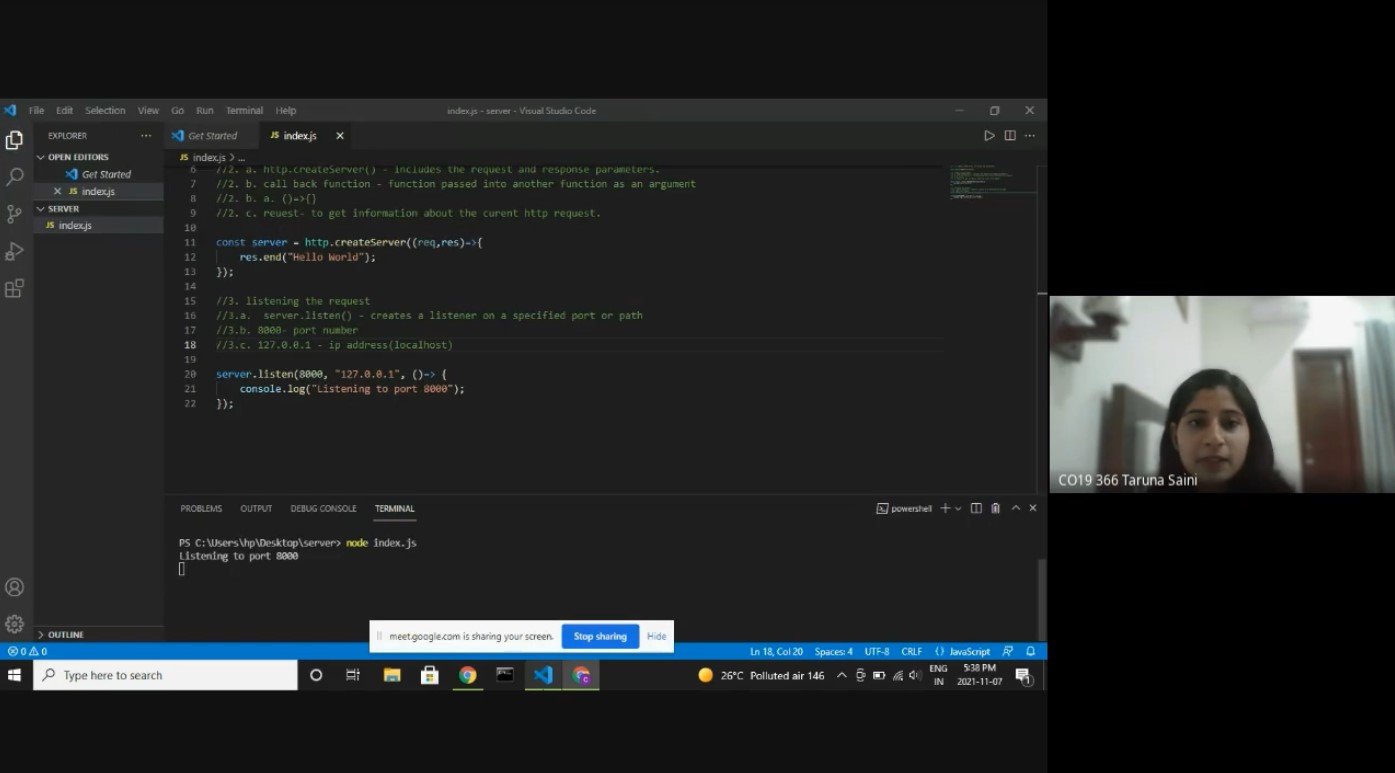
Task: Collapse the OPEN EDITORS section
Action: click(x=77, y=157)
